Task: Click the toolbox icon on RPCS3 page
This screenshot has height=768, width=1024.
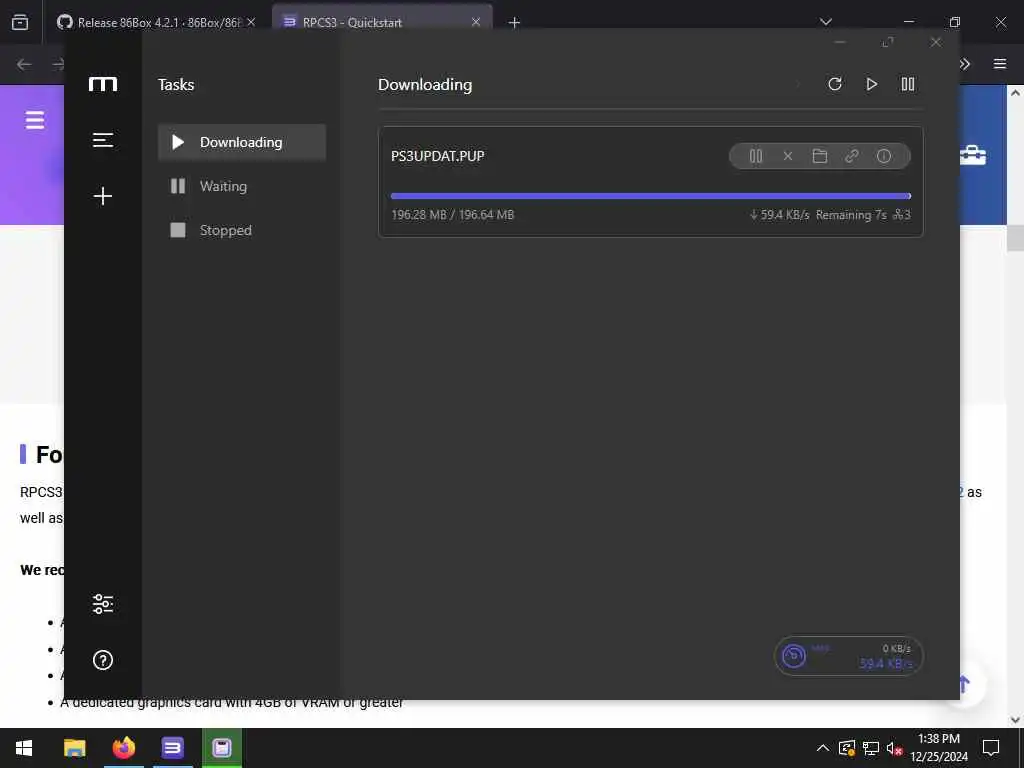Action: point(973,155)
